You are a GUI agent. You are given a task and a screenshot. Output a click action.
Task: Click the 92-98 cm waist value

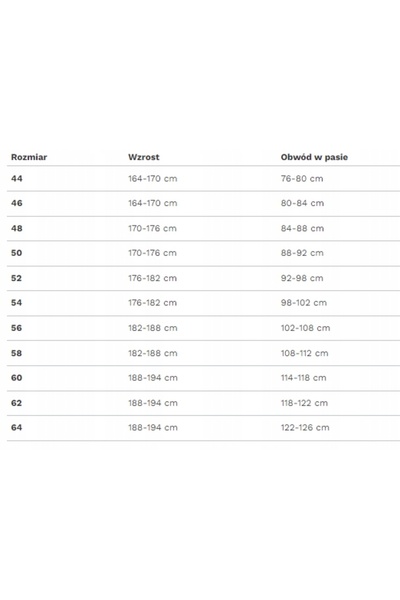[302, 278]
